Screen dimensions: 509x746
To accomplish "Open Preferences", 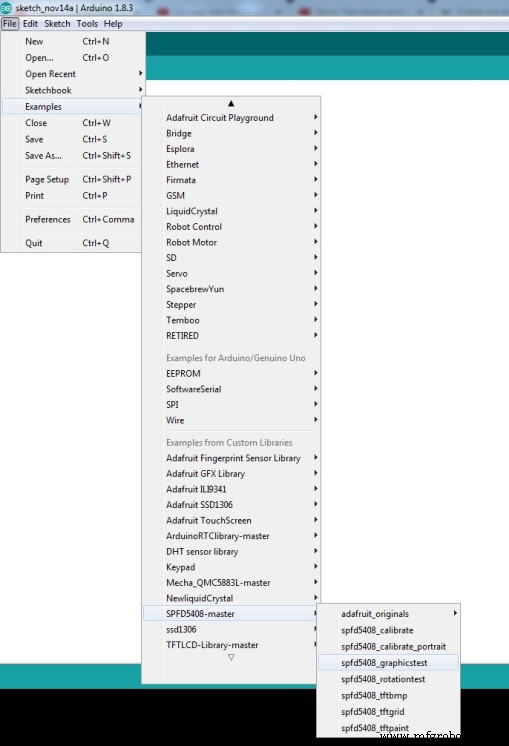I will tap(73, 219).
